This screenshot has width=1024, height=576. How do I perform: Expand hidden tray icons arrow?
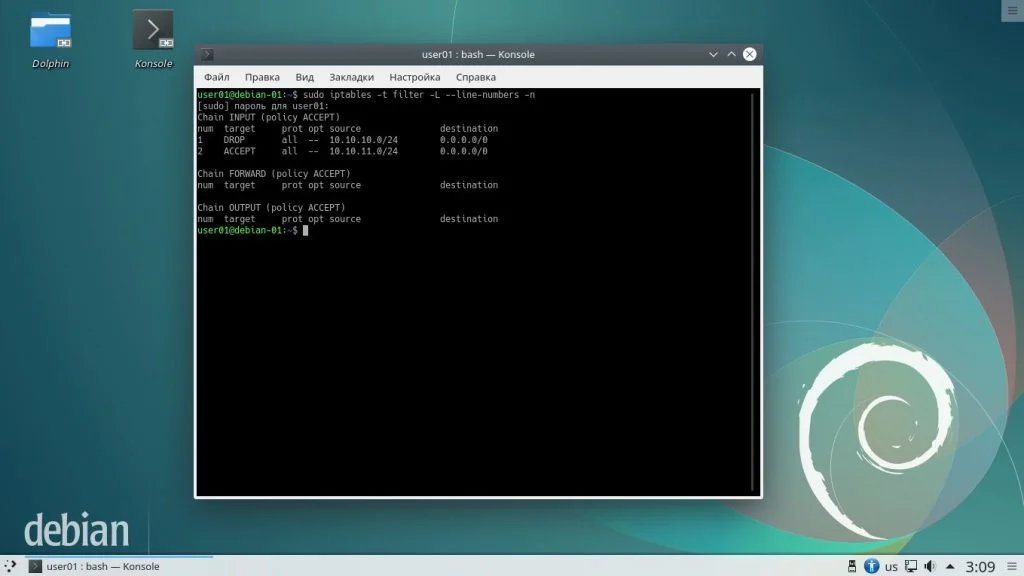point(950,566)
